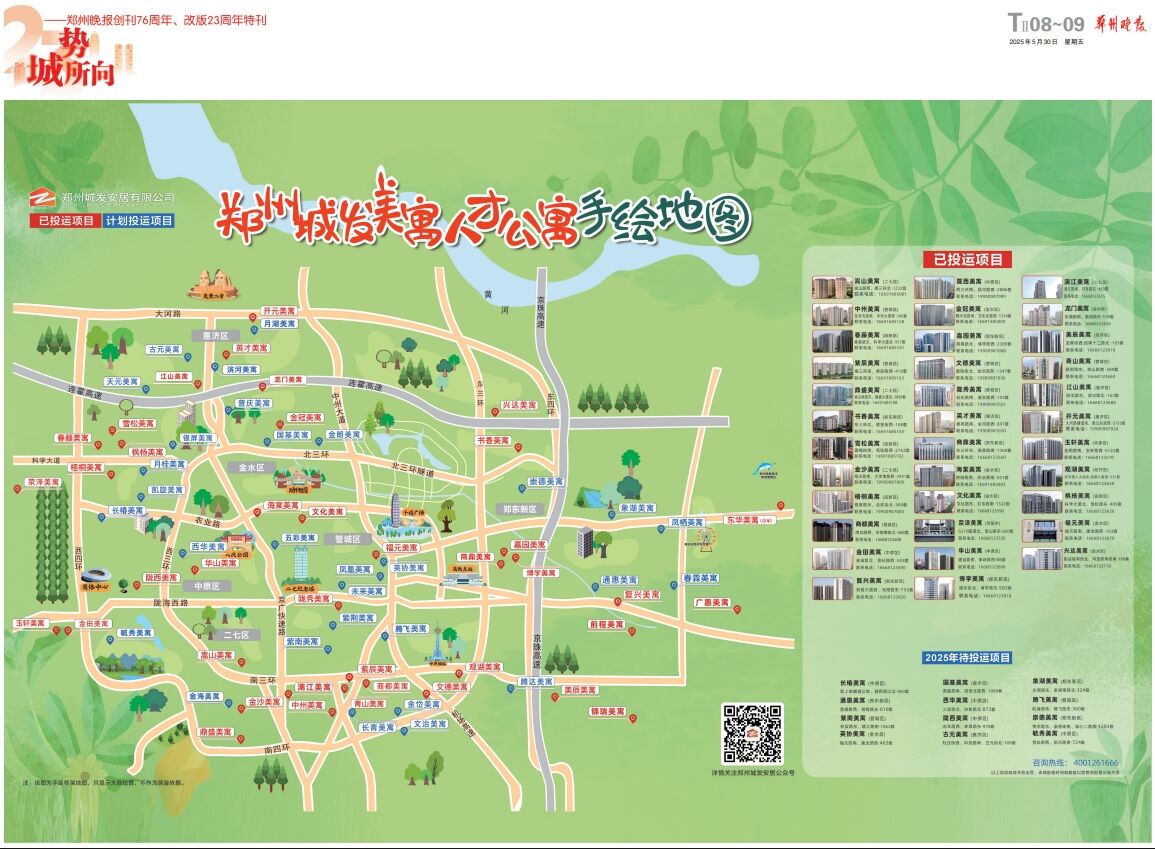Select the 黄河 river label
Viewport: 1155px width, 849px height.
pyautogui.click(x=496, y=302)
